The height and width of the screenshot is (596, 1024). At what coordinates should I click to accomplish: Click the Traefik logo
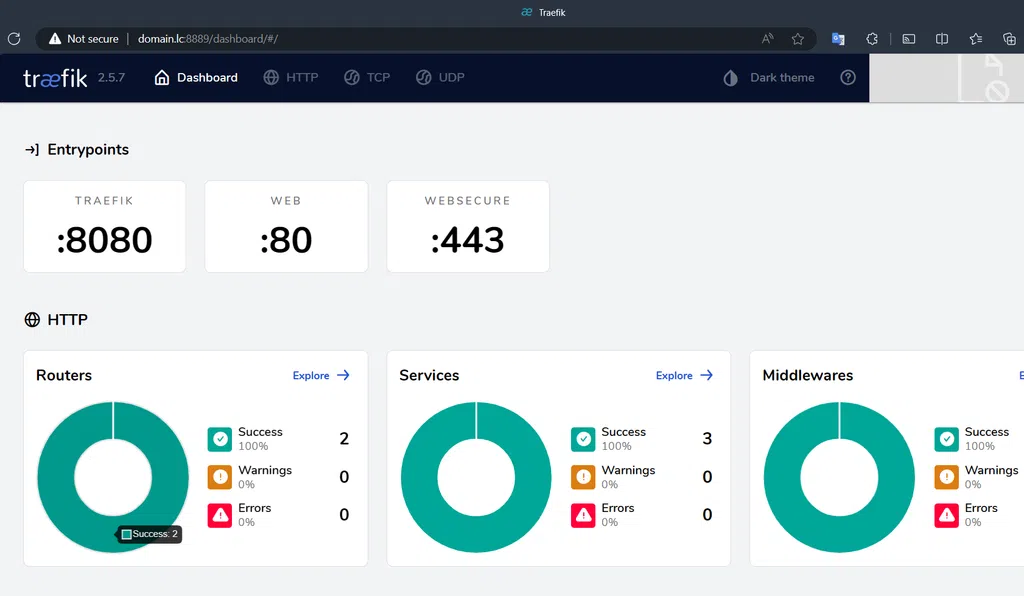[x=55, y=78]
